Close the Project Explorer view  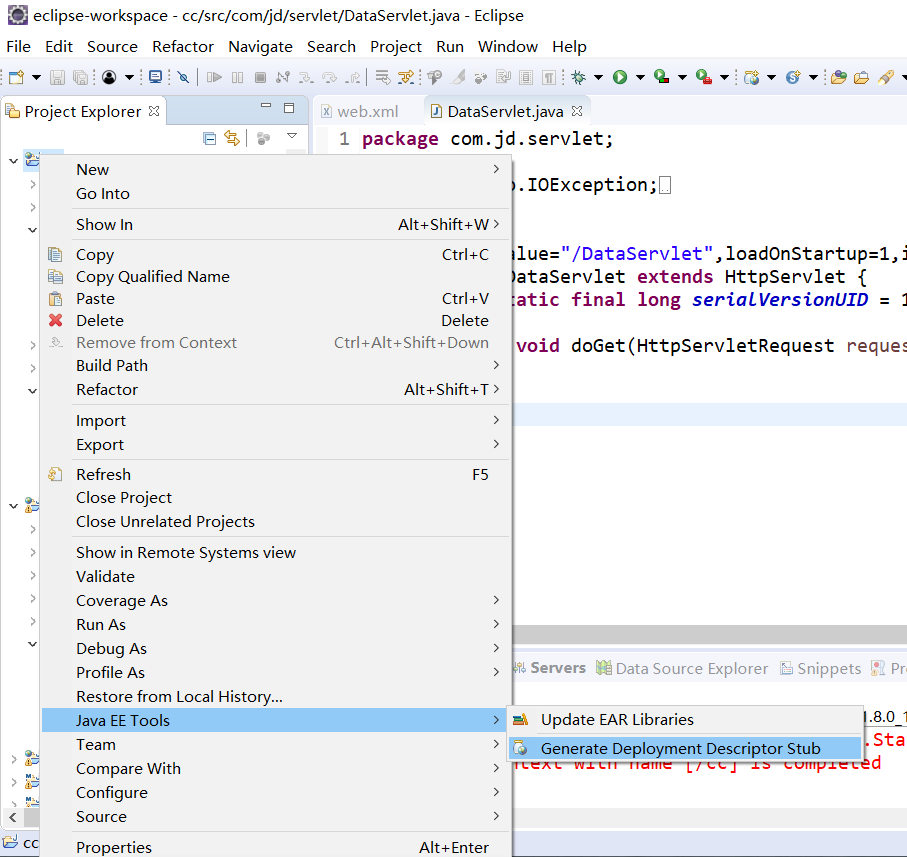point(154,111)
